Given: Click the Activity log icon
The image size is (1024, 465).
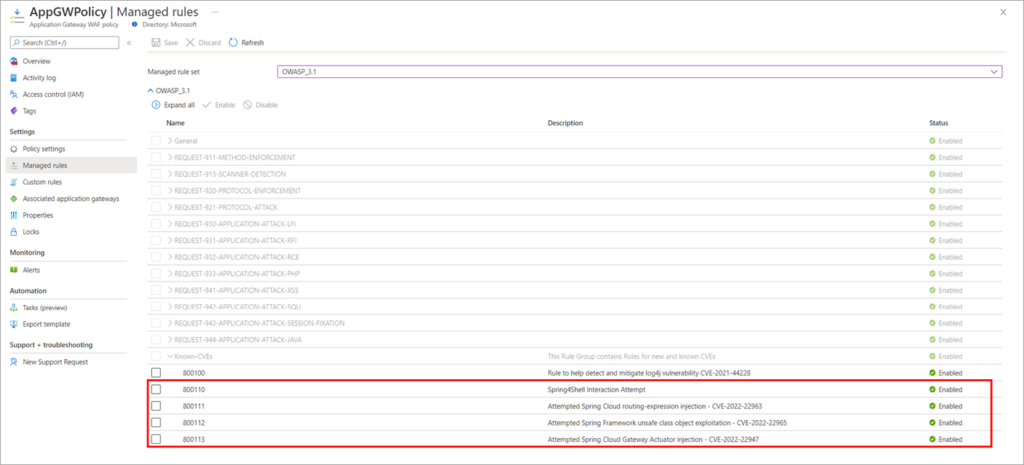Looking at the screenshot, I should 14,78.
